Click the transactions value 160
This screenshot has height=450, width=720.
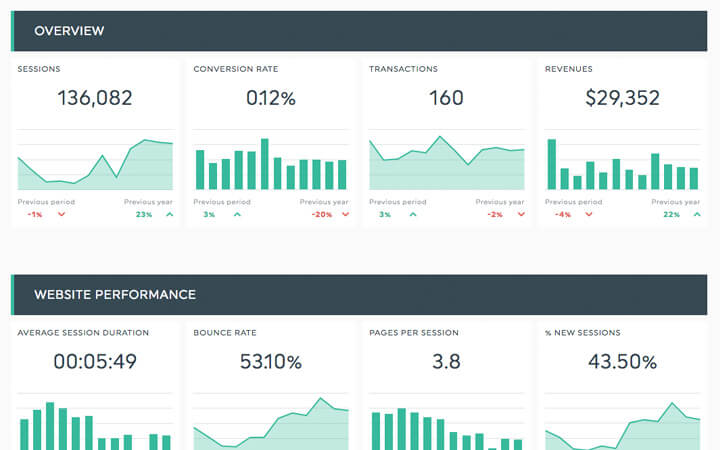click(x=446, y=98)
